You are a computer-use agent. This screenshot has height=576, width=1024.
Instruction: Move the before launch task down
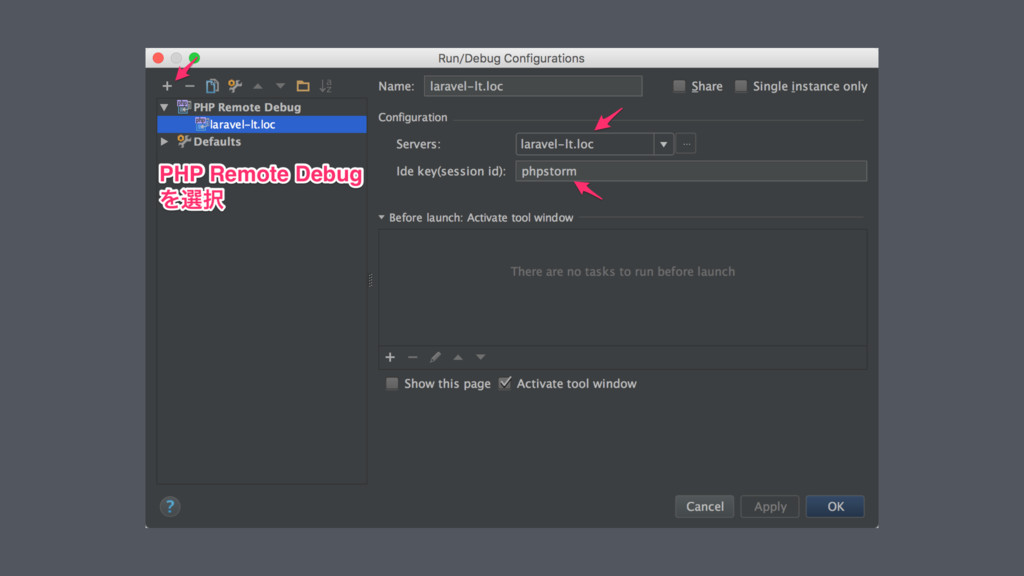(481, 357)
